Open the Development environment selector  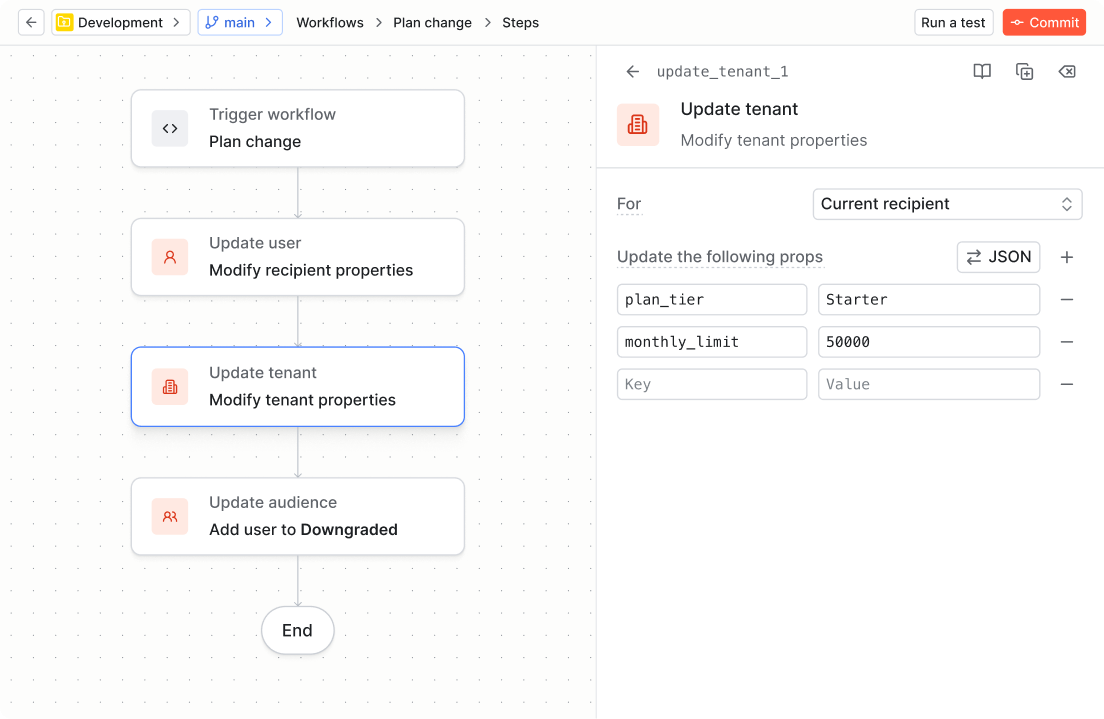121,22
